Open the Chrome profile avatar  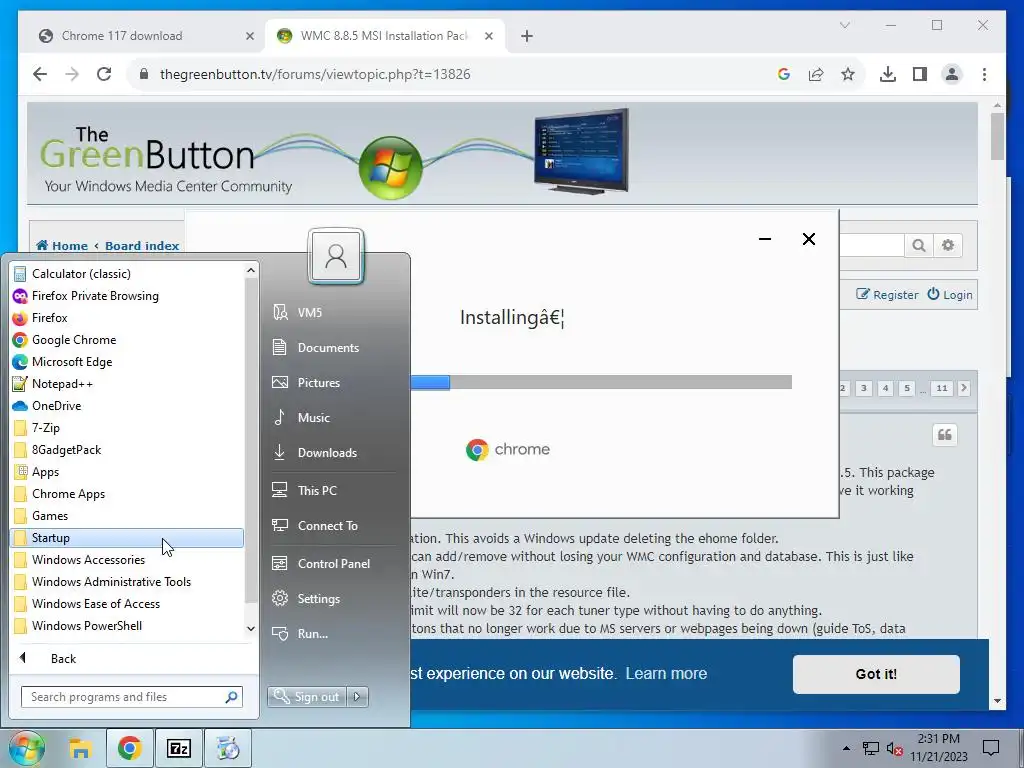pyautogui.click(x=952, y=74)
